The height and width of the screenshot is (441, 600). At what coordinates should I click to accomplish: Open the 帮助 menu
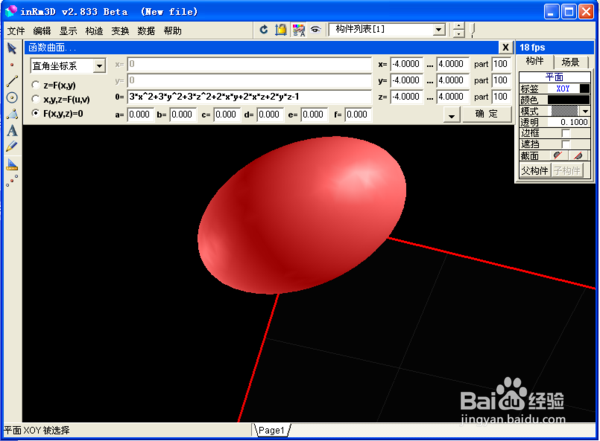point(173,31)
